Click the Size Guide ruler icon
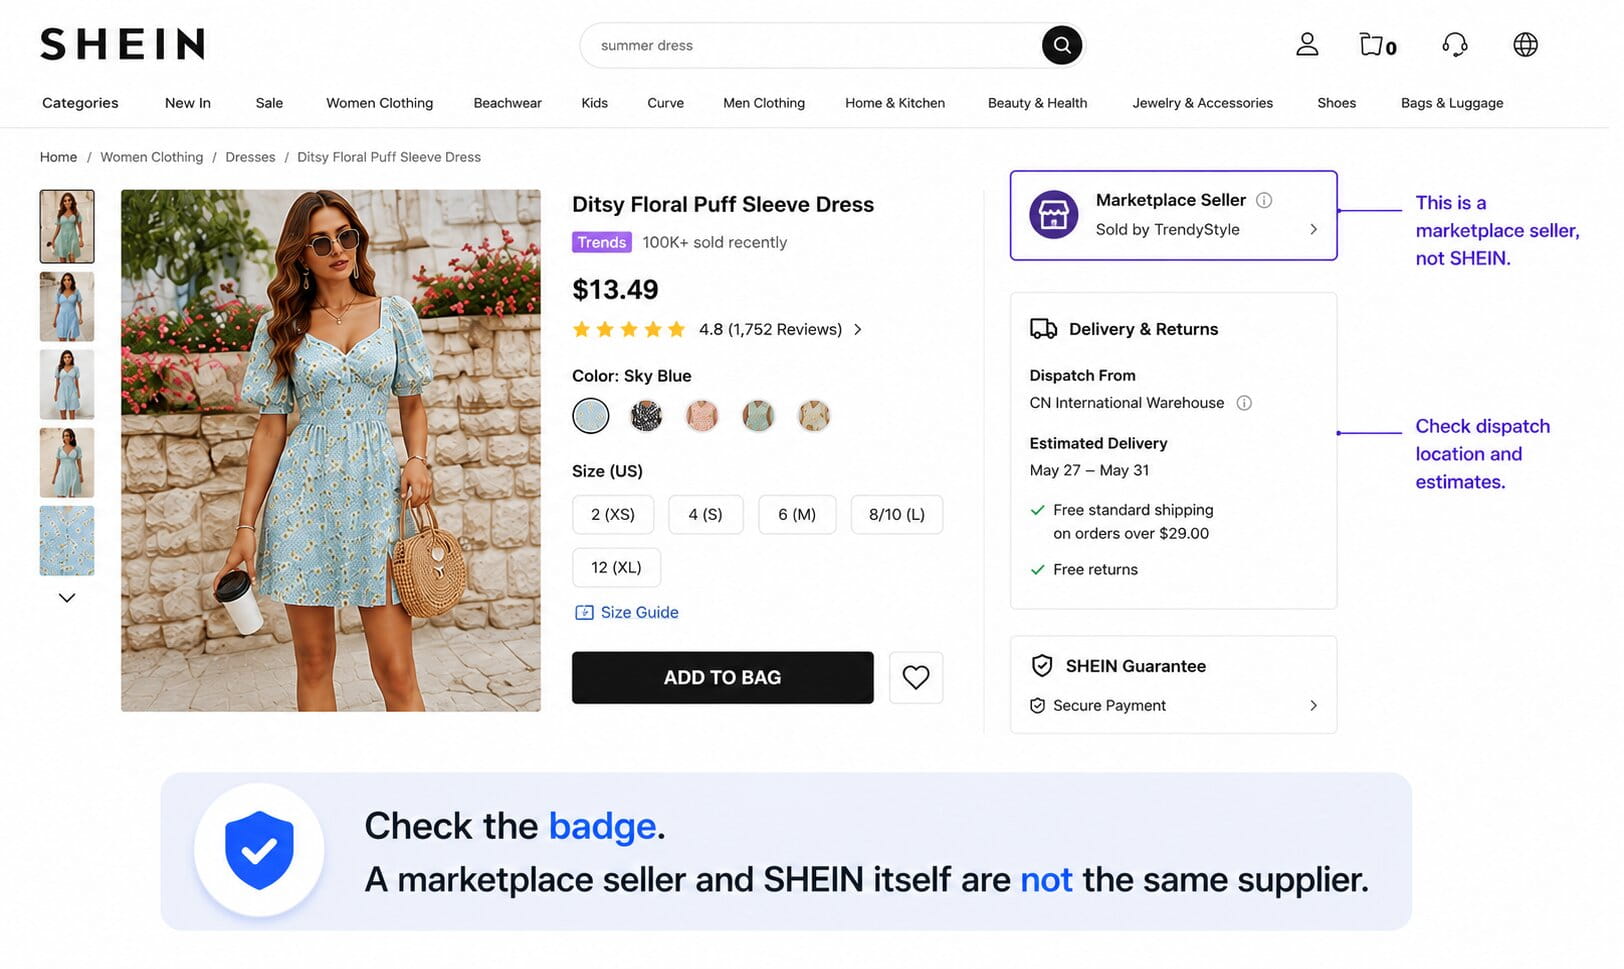 pos(584,613)
